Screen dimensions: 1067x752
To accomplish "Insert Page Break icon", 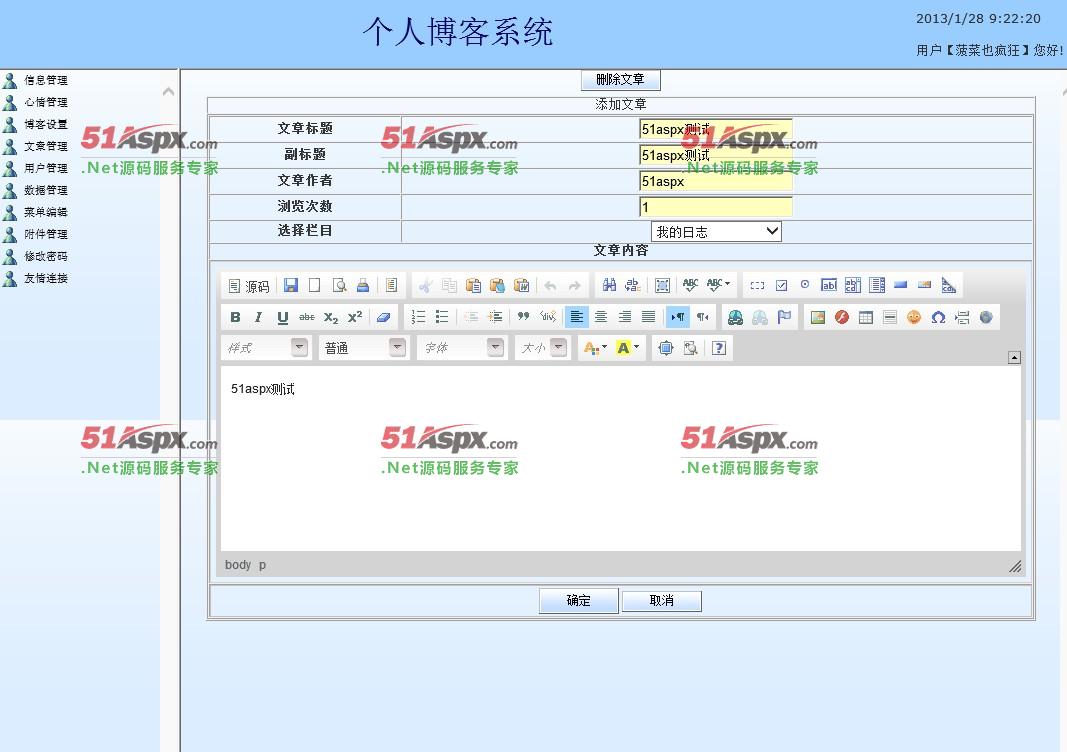I will point(962,317).
